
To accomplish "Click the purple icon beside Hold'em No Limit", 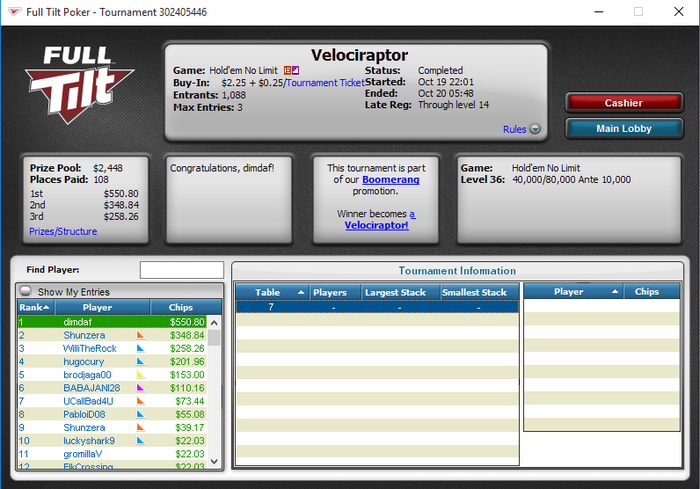I will pyautogui.click(x=296, y=71).
